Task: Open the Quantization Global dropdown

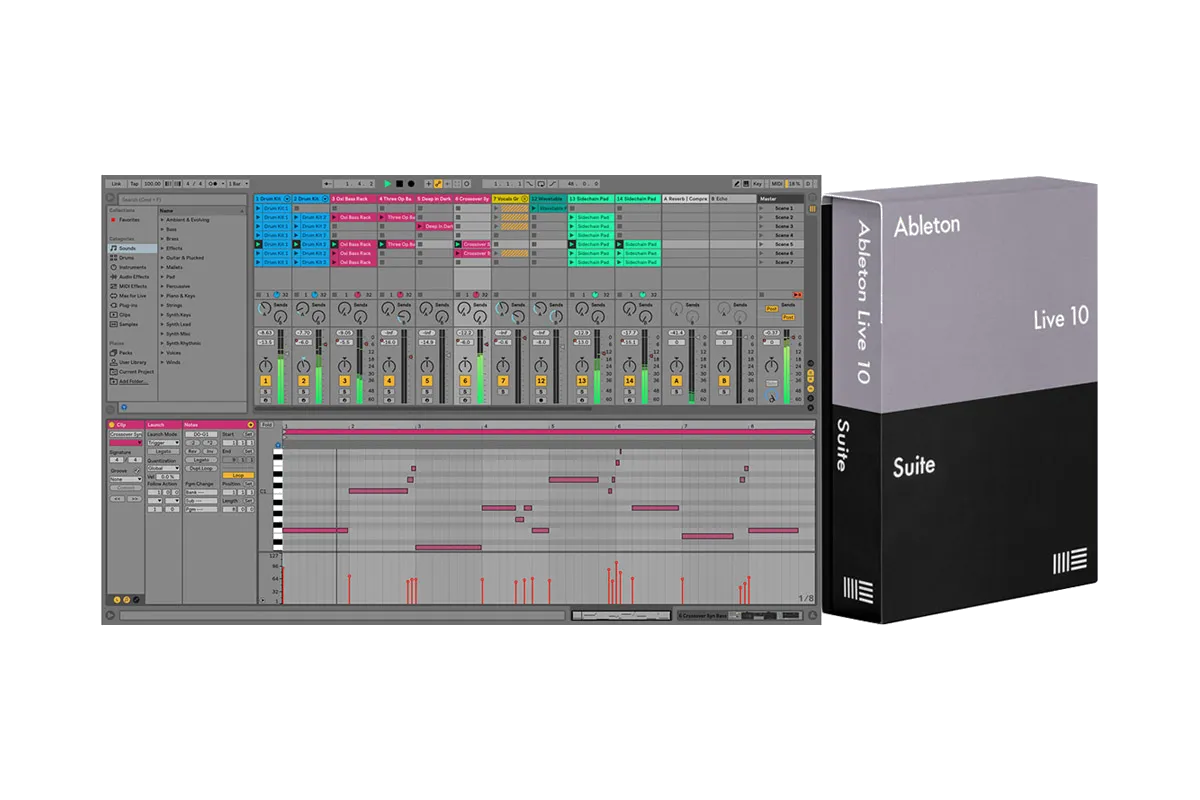Action: point(164,467)
